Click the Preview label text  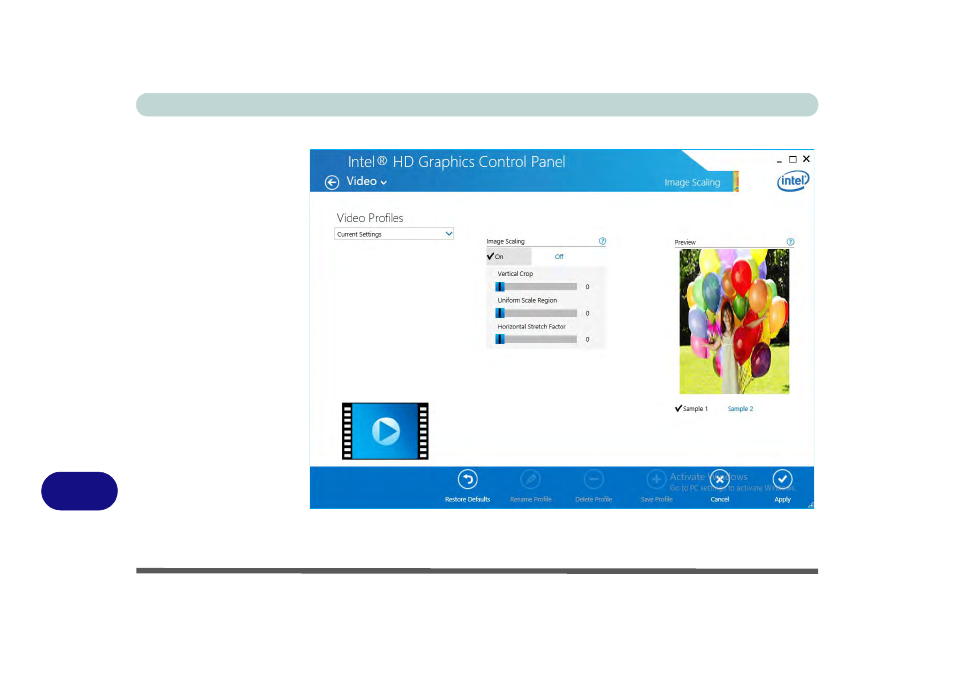pyautogui.click(x=685, y=242)
